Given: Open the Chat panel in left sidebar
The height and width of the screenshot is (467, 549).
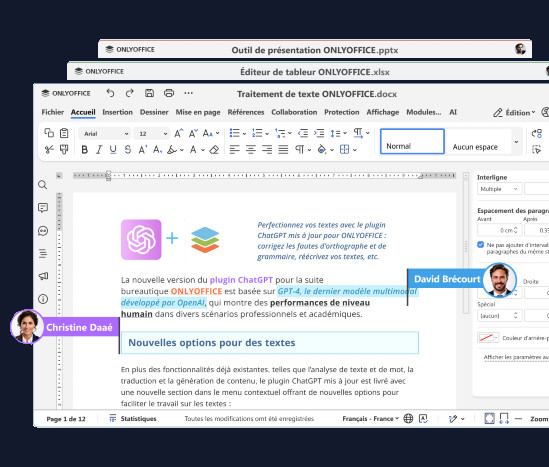Looking at the screenshot, I should click(43, 231).
